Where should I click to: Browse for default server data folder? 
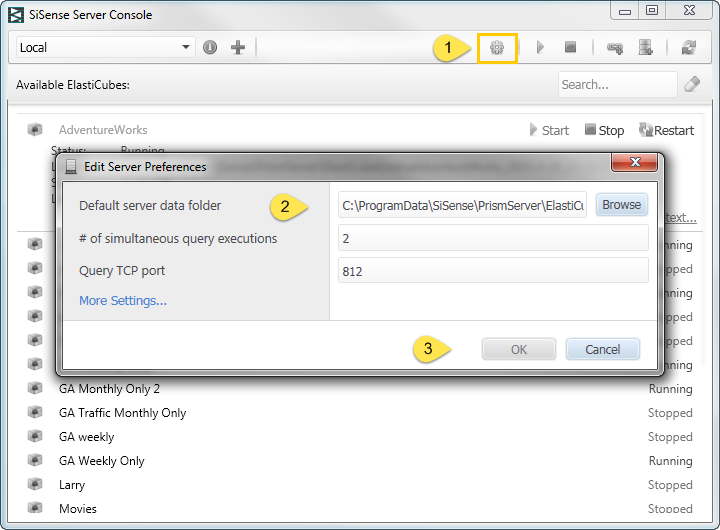click(x=621, y=205)
